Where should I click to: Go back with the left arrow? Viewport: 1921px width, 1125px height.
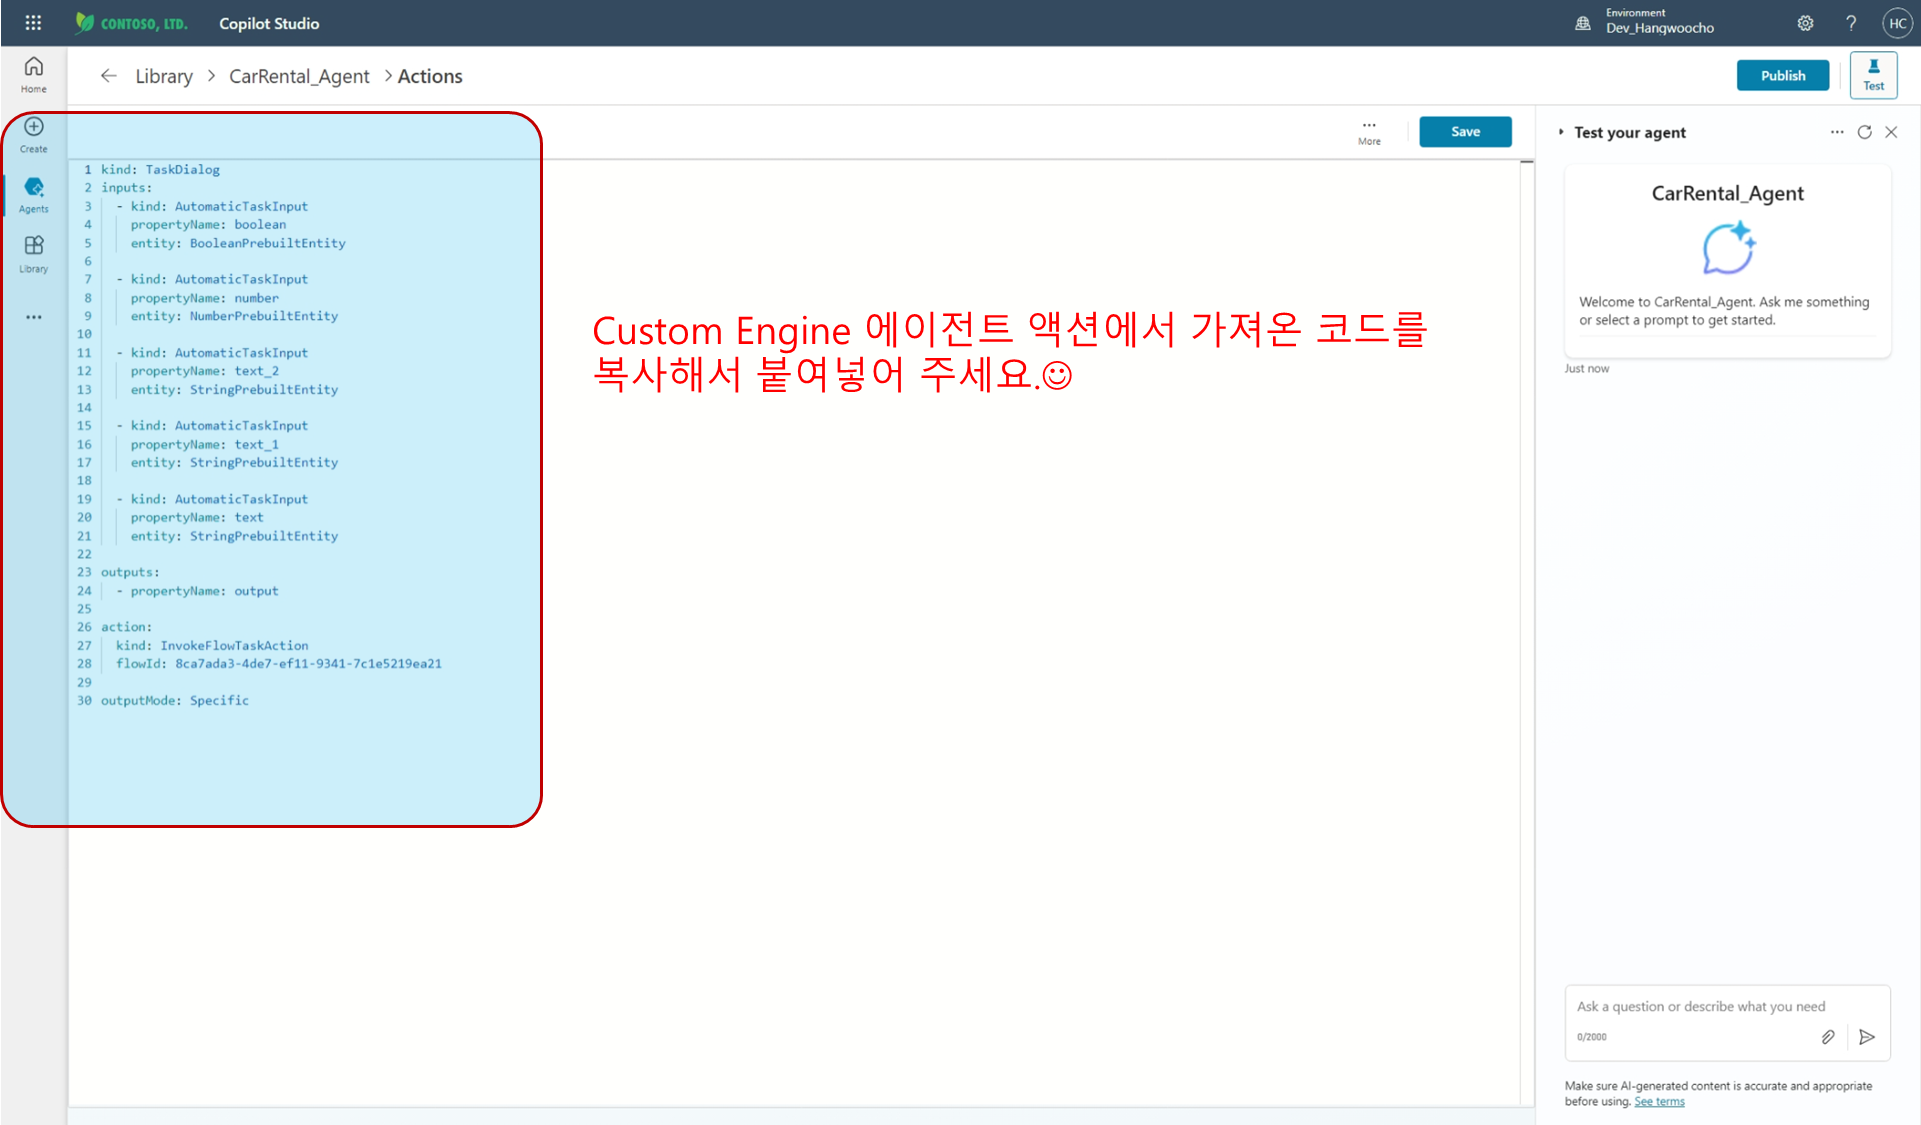click(x=108, y=76)
